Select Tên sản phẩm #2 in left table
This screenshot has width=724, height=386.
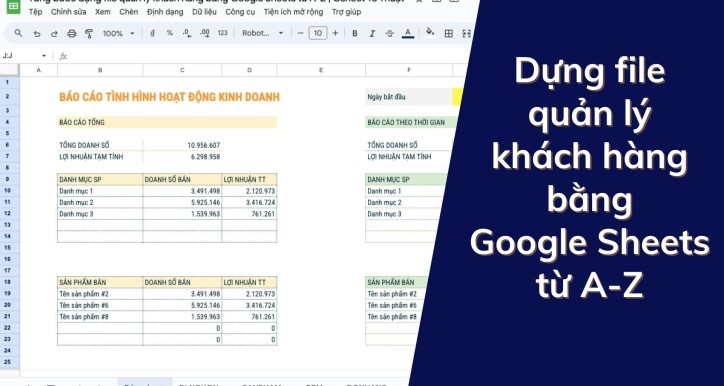(x=100, y=294)
